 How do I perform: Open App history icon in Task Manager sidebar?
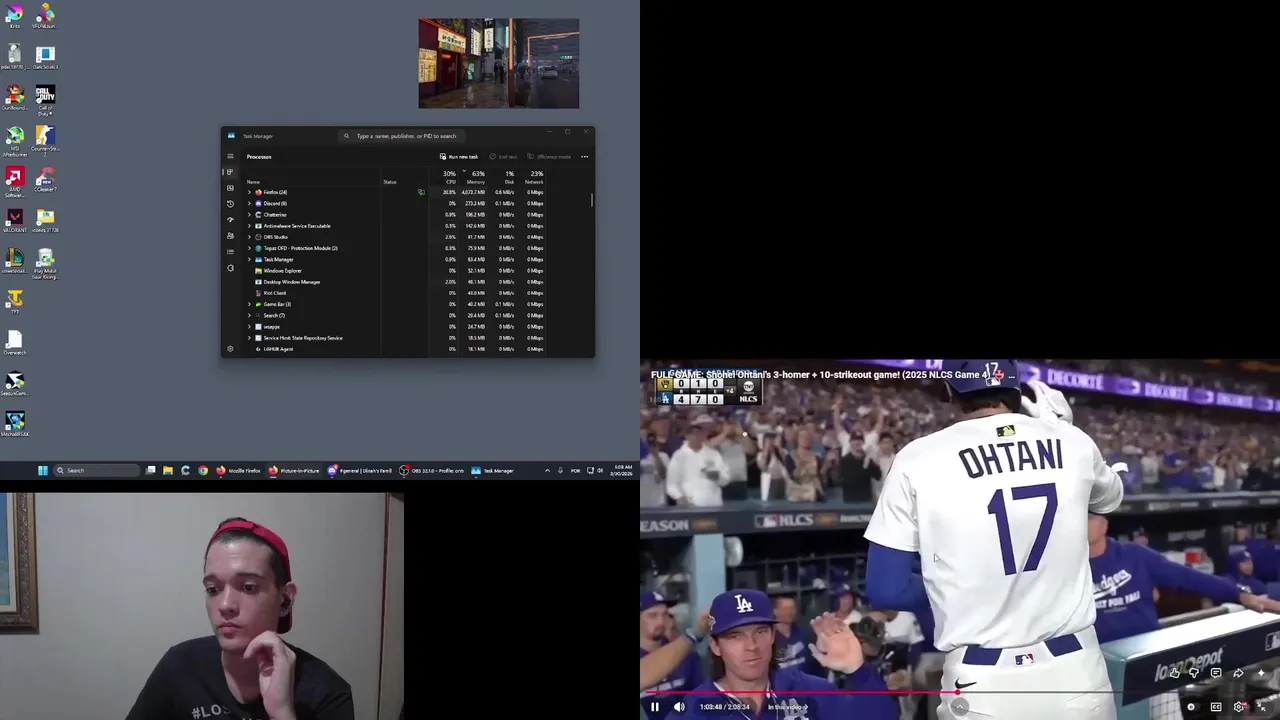pyautogui.click(x=230, y=204)
